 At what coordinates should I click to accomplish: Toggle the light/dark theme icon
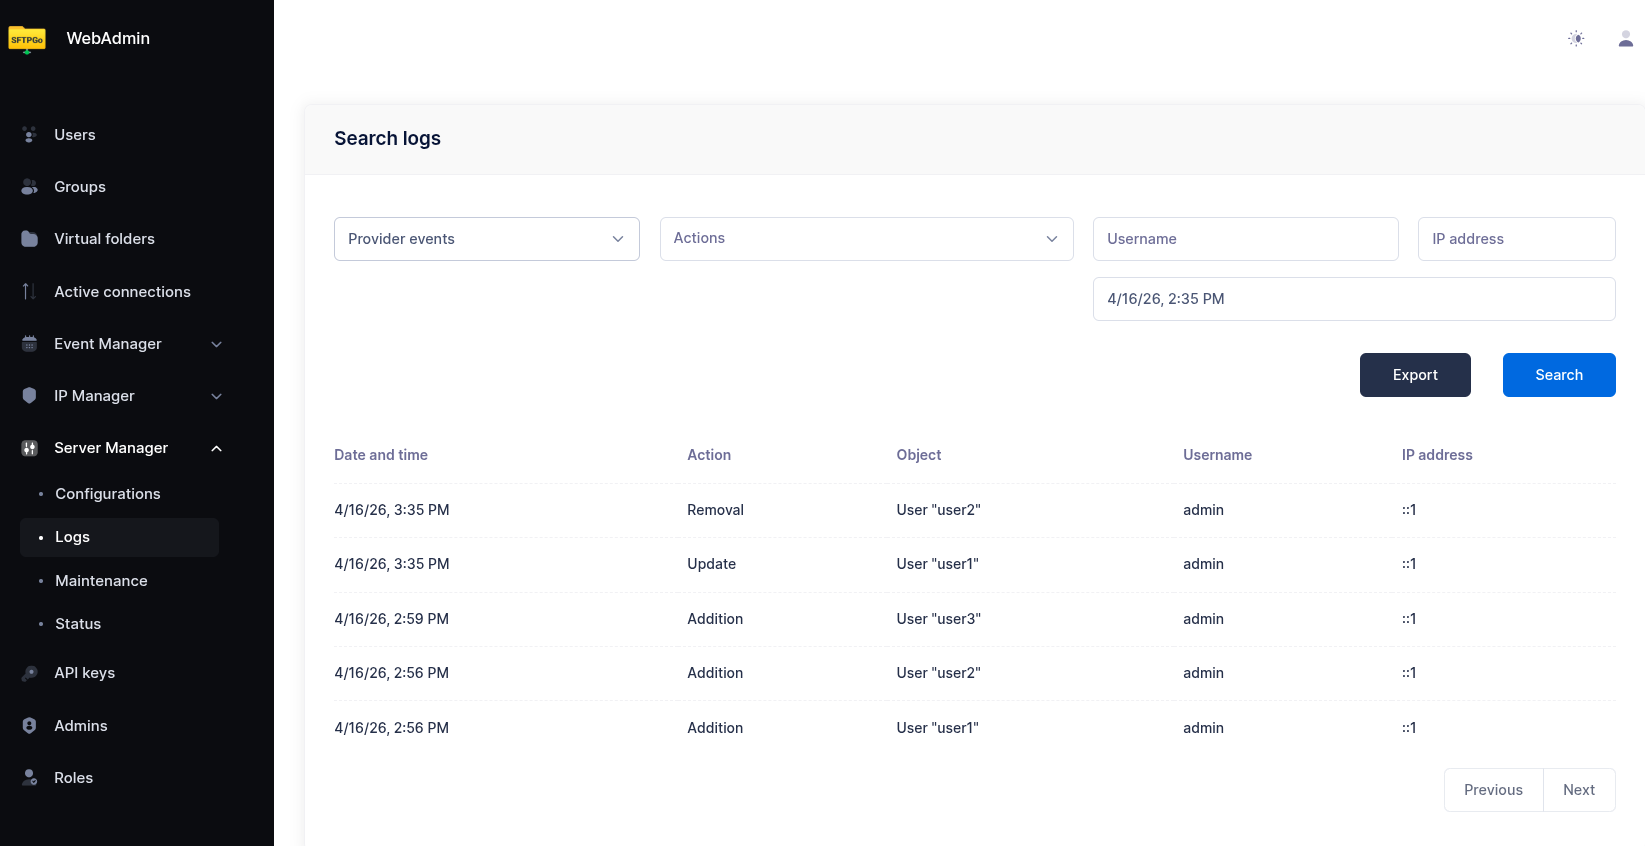coord(1576,39)
